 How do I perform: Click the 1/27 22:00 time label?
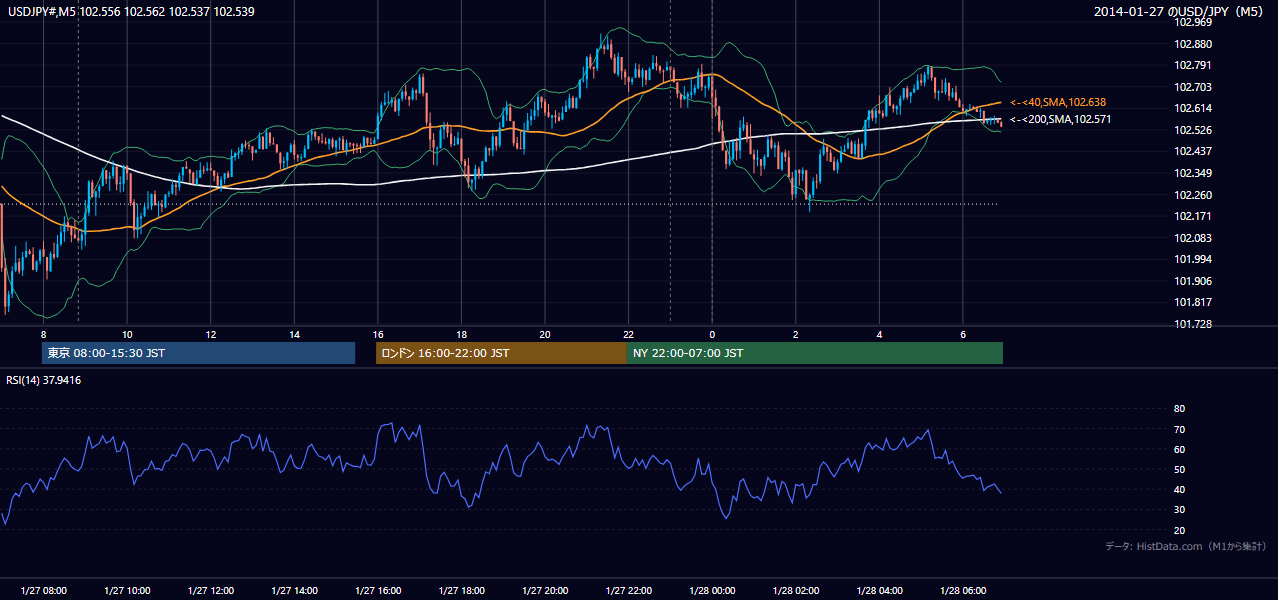pyautogui.click(x=628, y=591)
